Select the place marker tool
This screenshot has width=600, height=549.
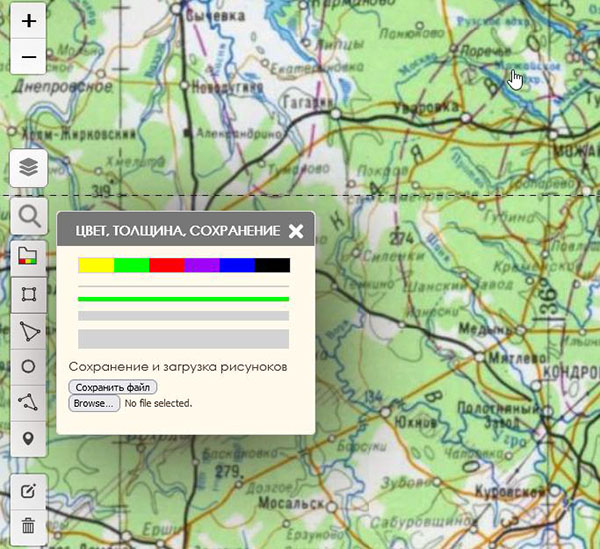pos(28,438)
